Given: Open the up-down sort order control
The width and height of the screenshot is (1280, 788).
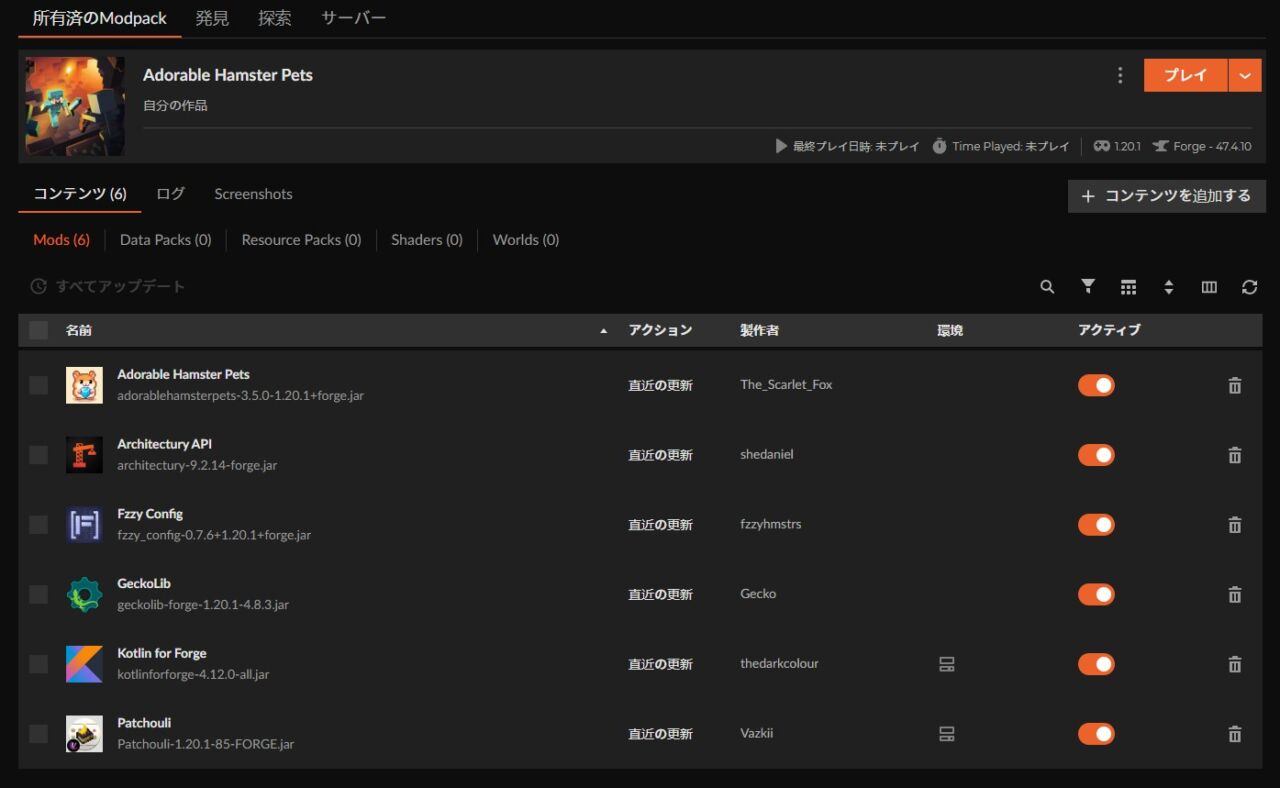Looking at the screenshot, I should tap(1168, 287).
